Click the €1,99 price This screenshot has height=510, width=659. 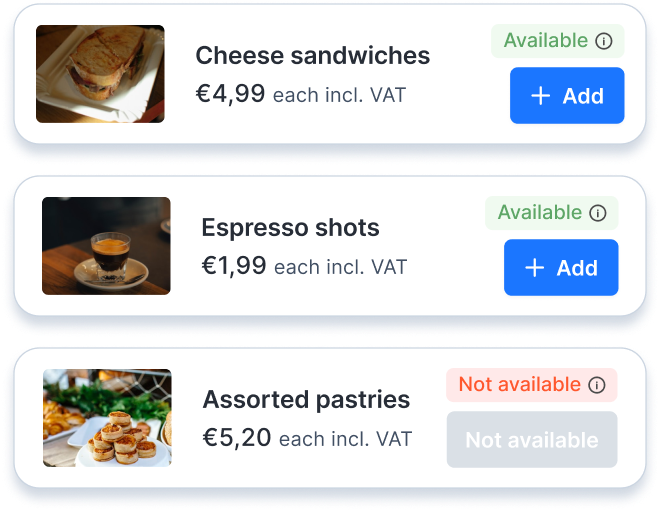234,266
